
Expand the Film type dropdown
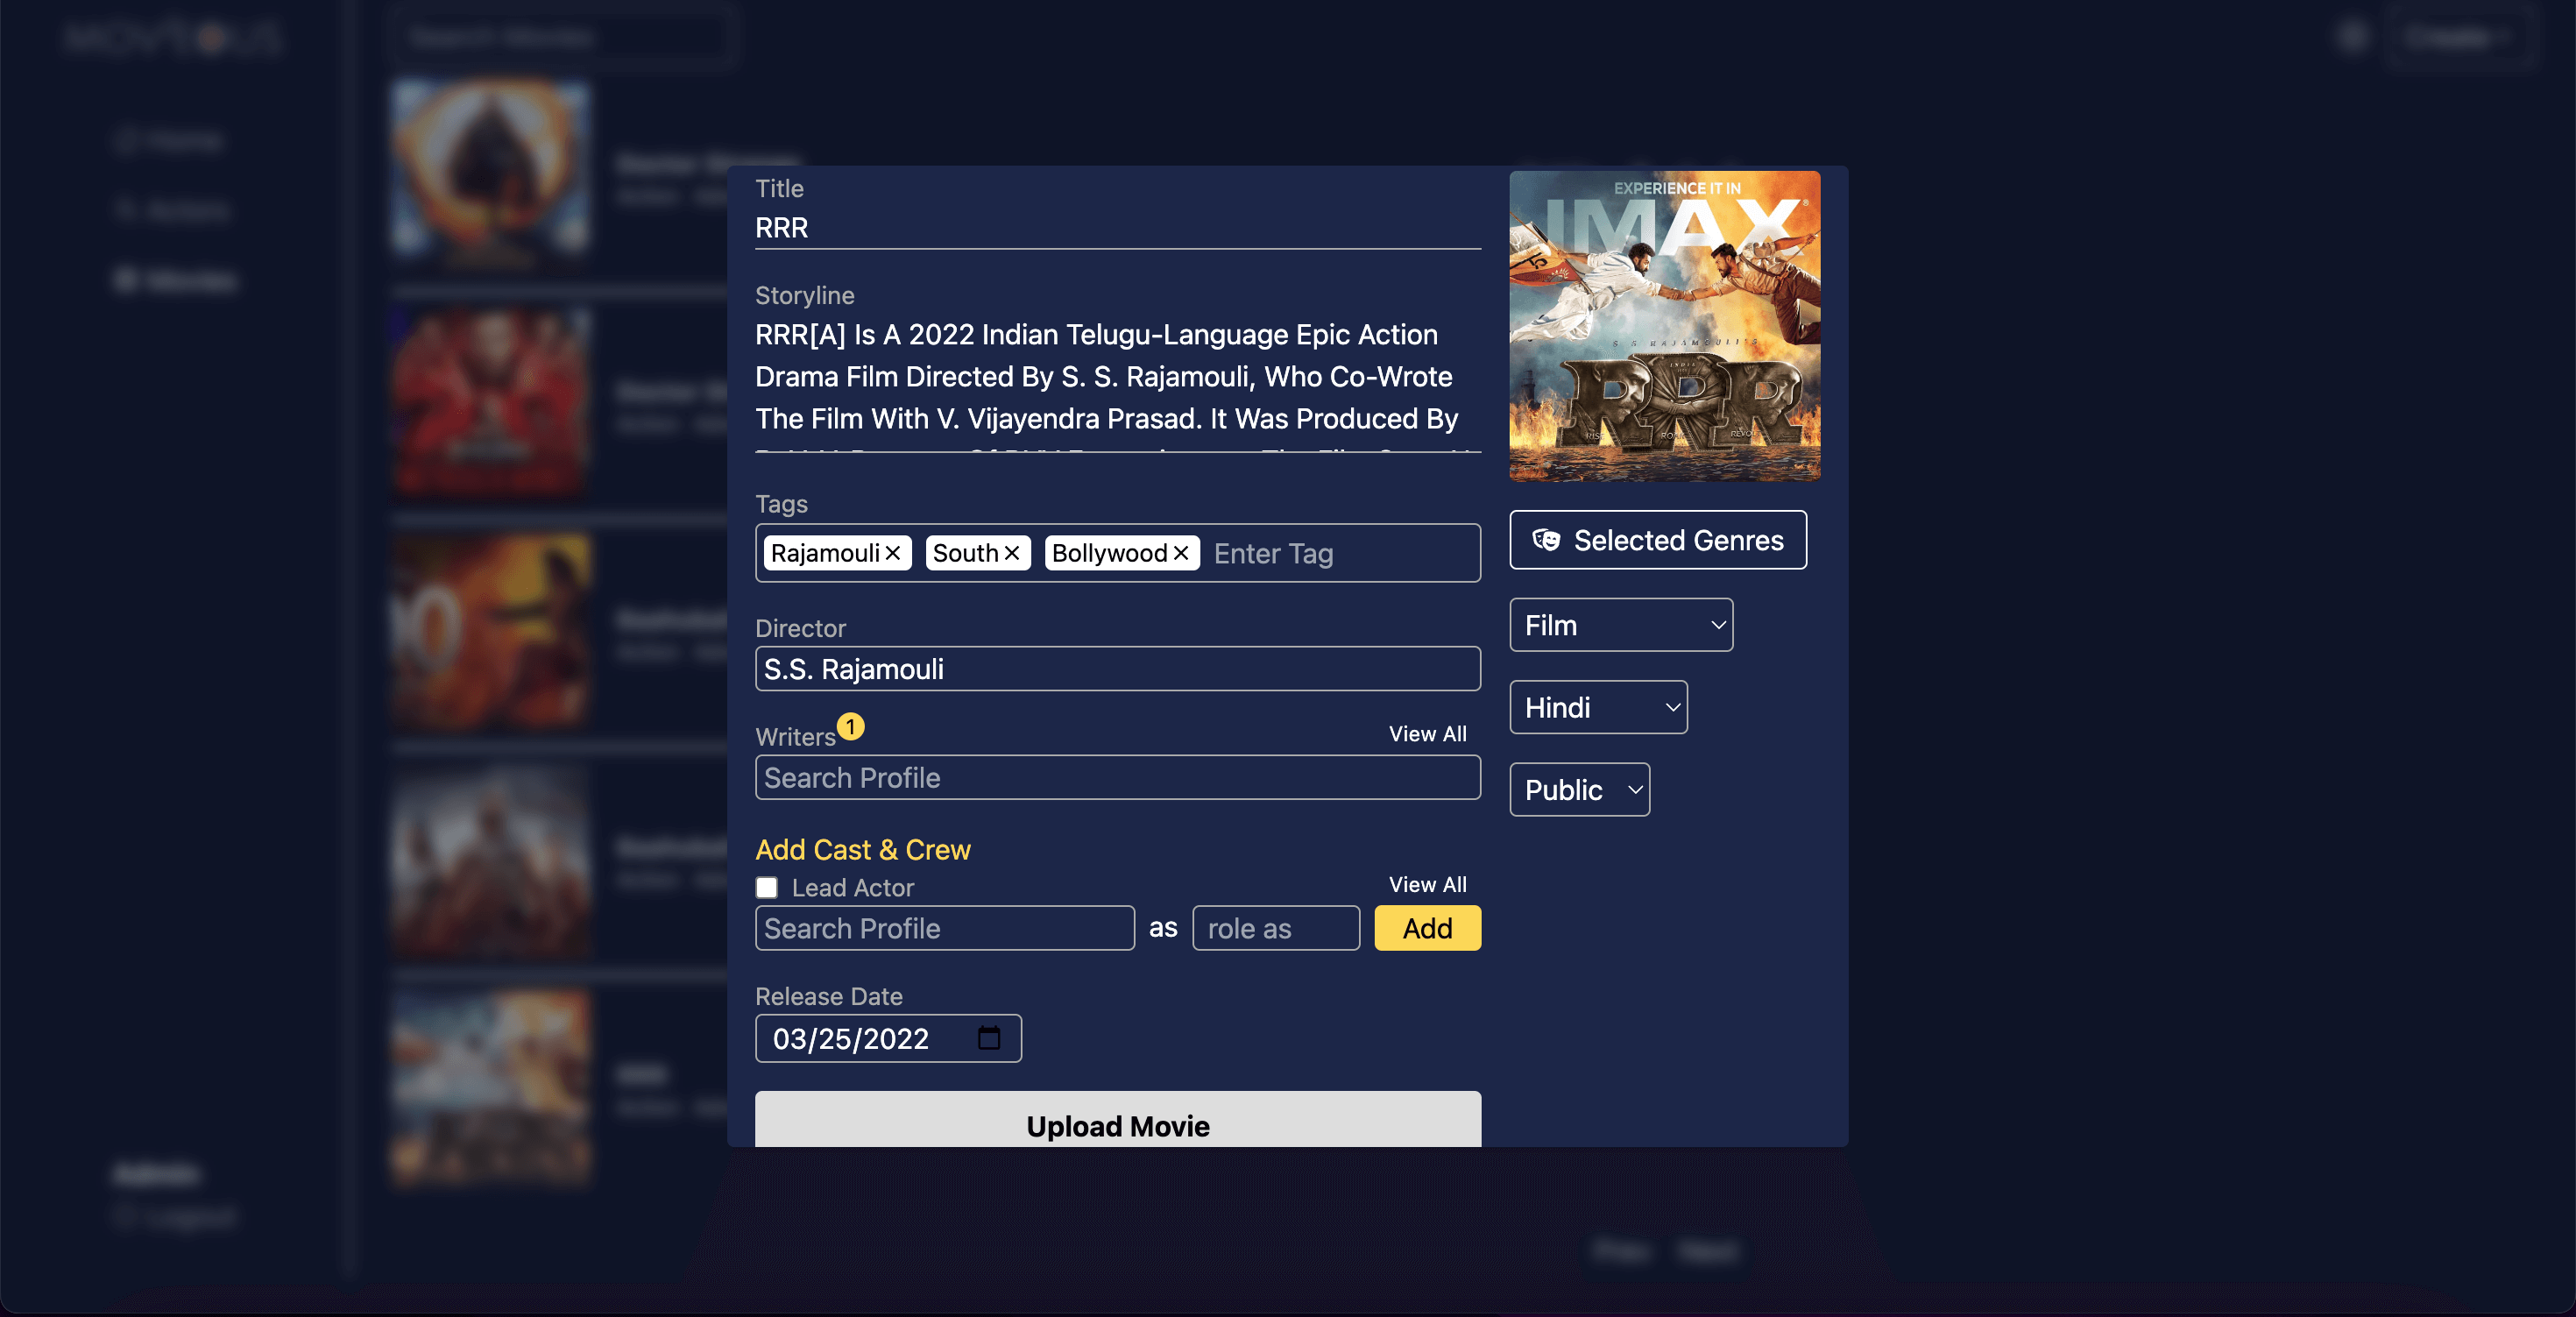point(1619,623)
